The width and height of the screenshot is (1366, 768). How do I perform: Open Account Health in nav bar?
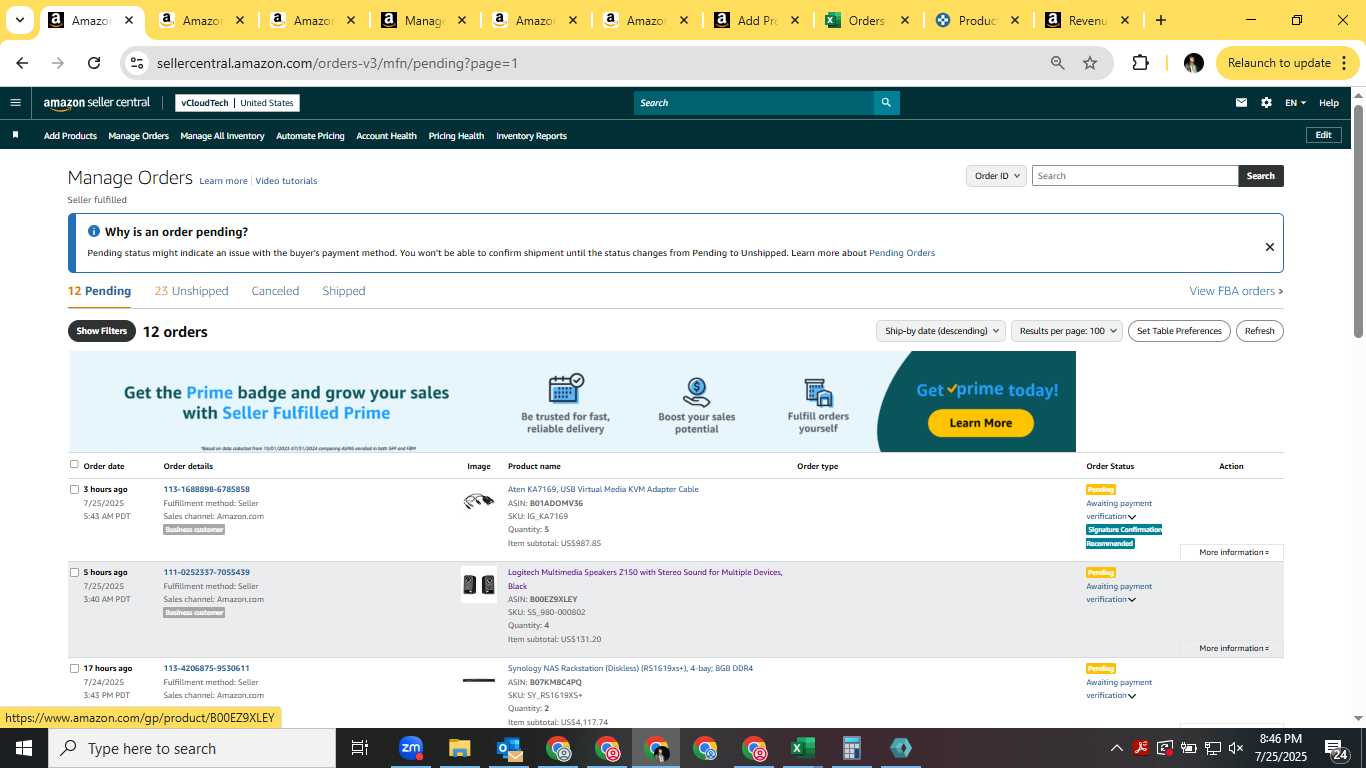click(386, 136)
